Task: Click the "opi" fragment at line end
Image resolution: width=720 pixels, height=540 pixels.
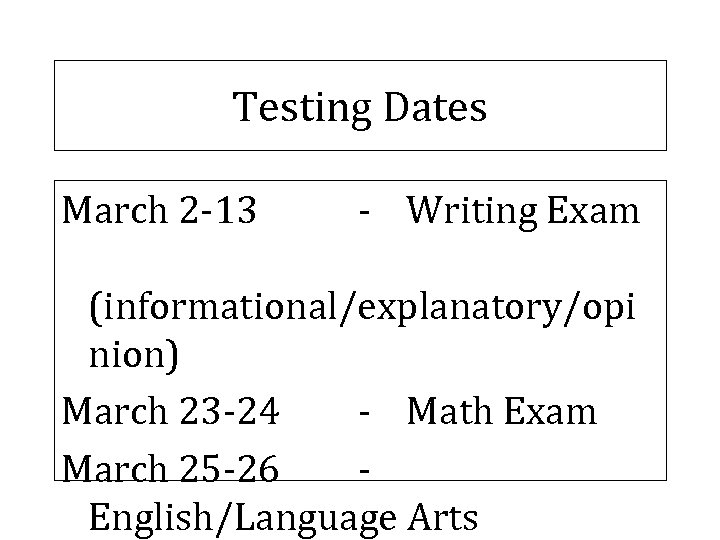Action: point(608,312)
